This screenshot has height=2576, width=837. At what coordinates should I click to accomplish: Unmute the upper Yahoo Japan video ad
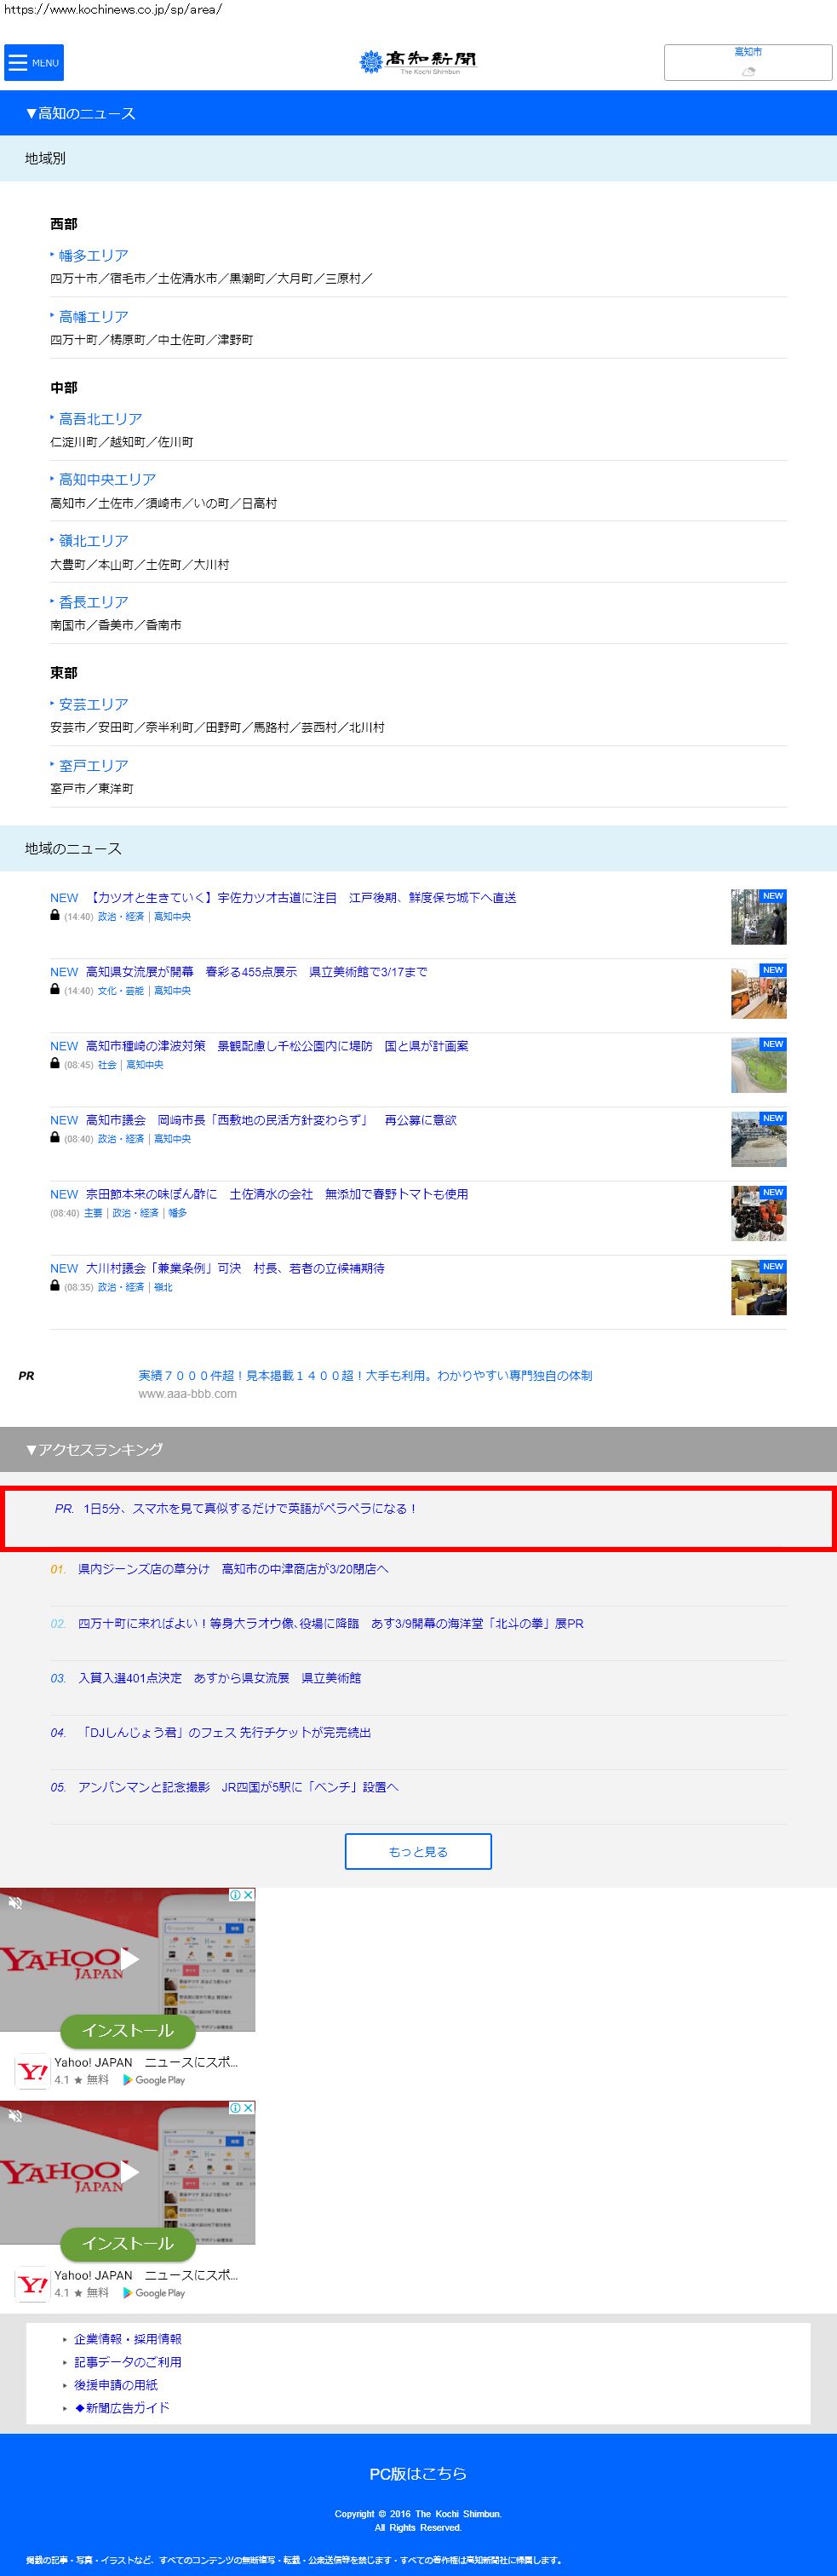15,1903
